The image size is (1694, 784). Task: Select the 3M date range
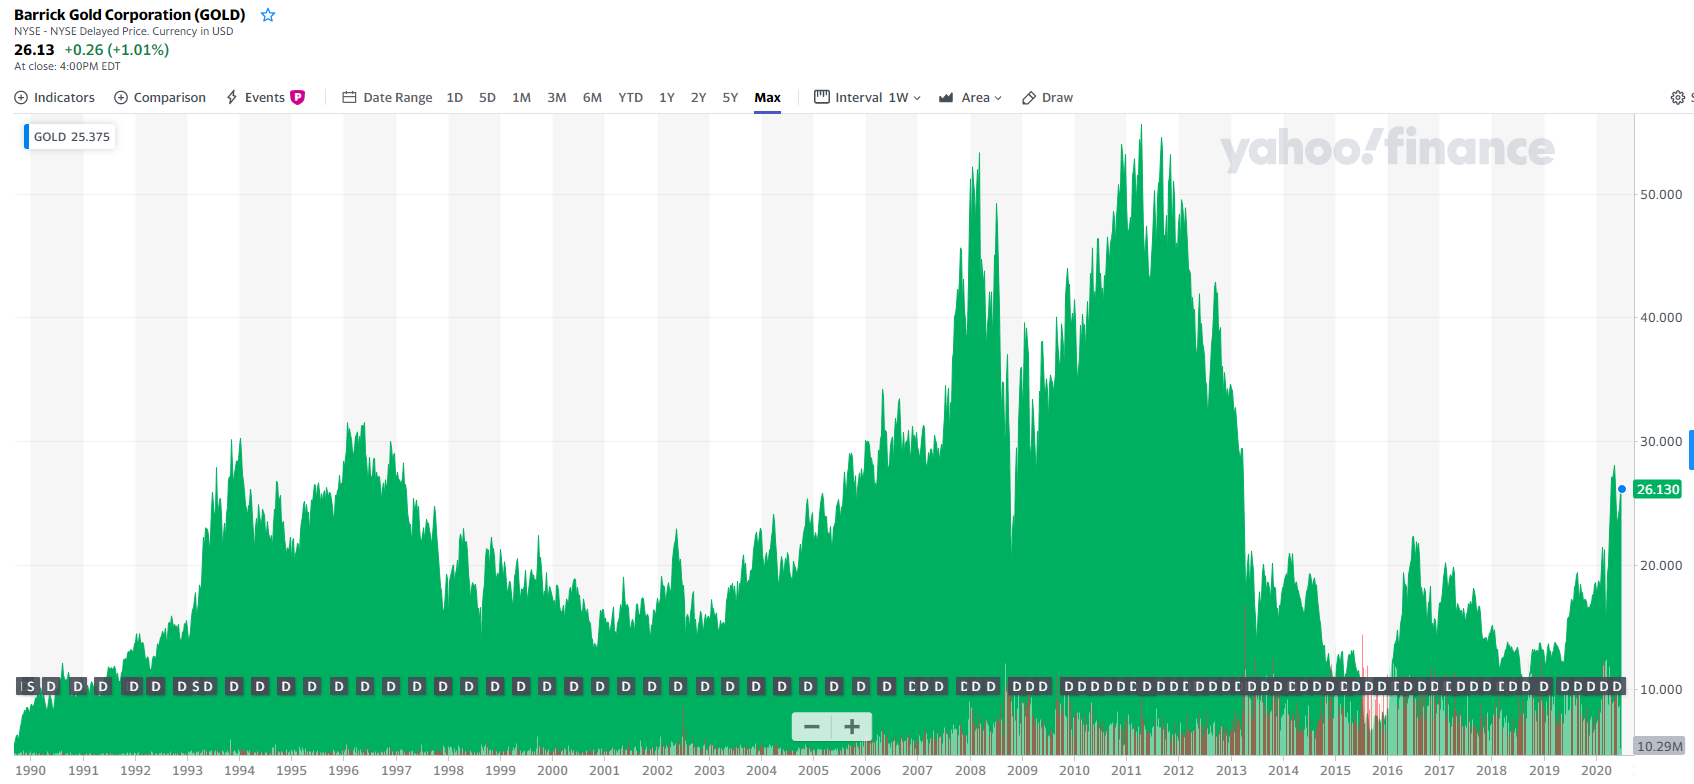click(x=557, y=97)
